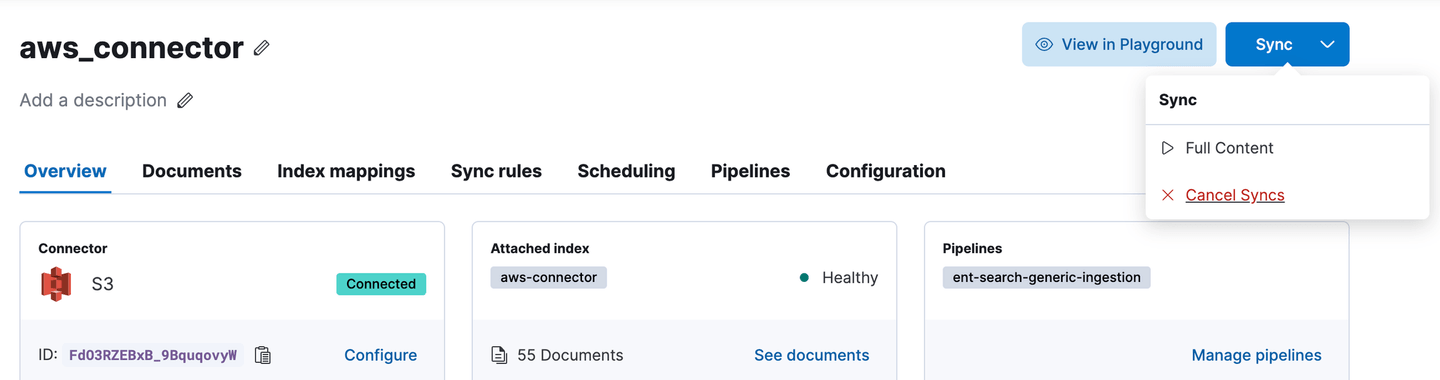Viewport: 1440px width, 380px height.
Task: Edit description using pencil icon
Action: click(185, 100)
